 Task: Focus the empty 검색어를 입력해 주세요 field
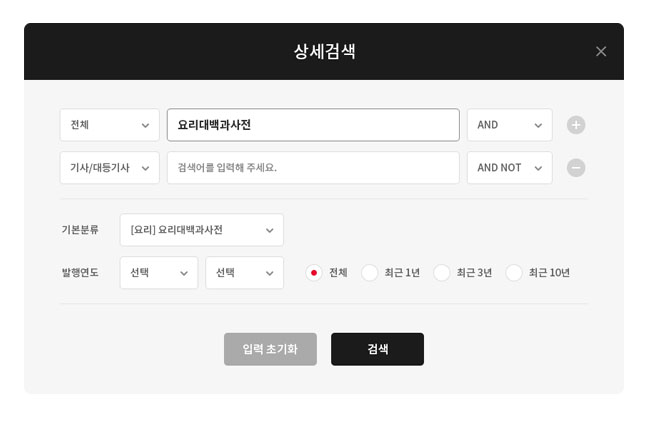click(313, 168)
